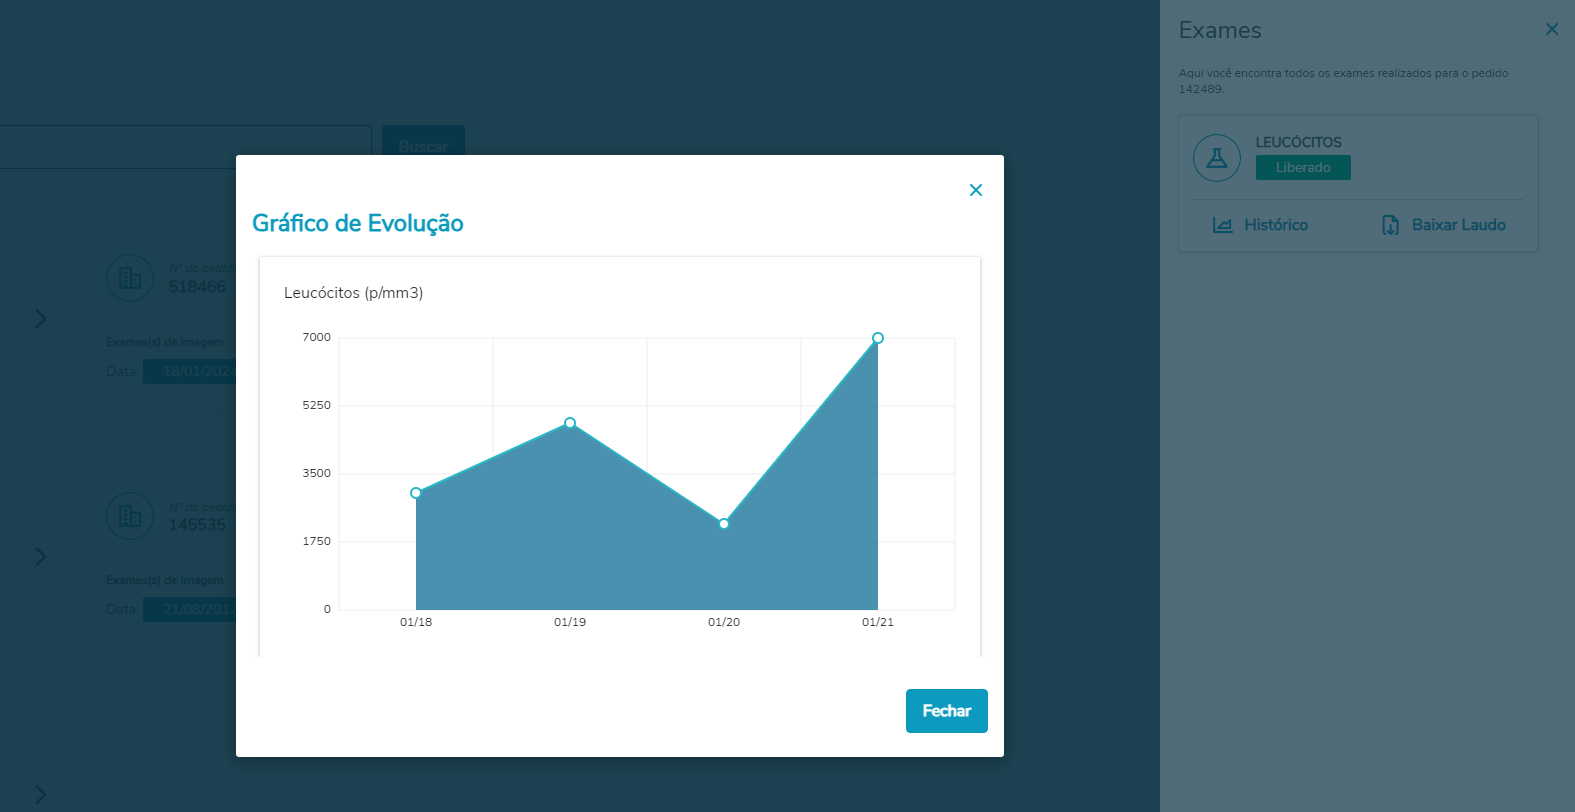Click the 3500 y-axis label
The width and height of the screenshot is (1575, 812).
click(x=317, y=473)
